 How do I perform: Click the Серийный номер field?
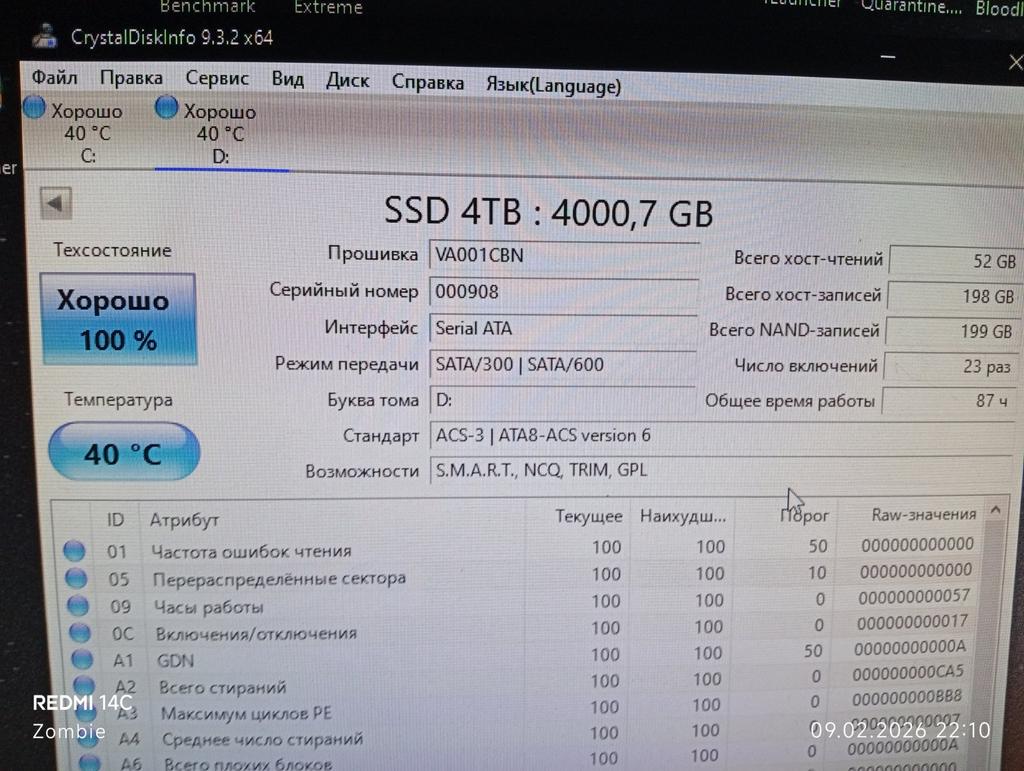pyautogui.click(x=563, y=292)
